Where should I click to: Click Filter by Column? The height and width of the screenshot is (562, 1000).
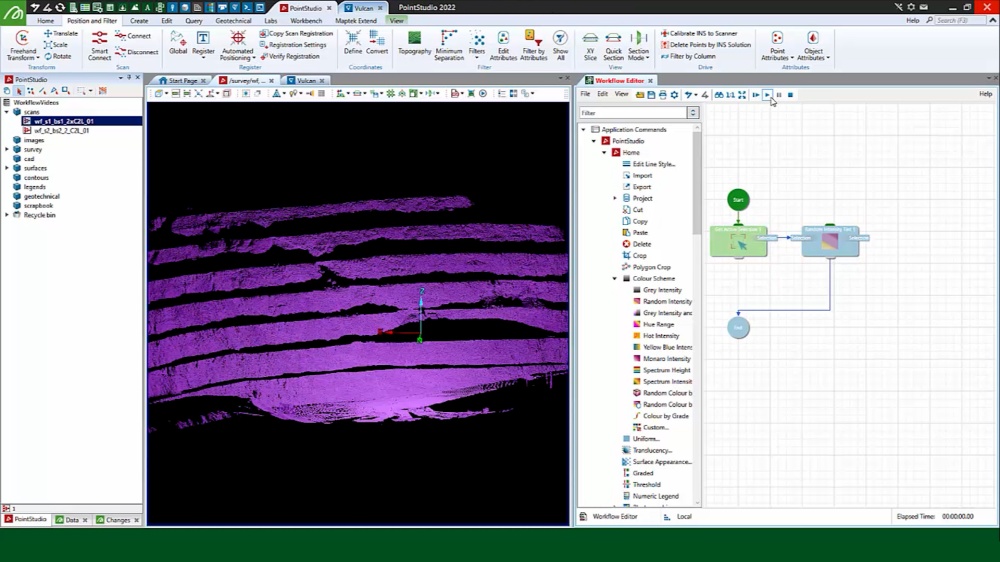pos(688,56)
